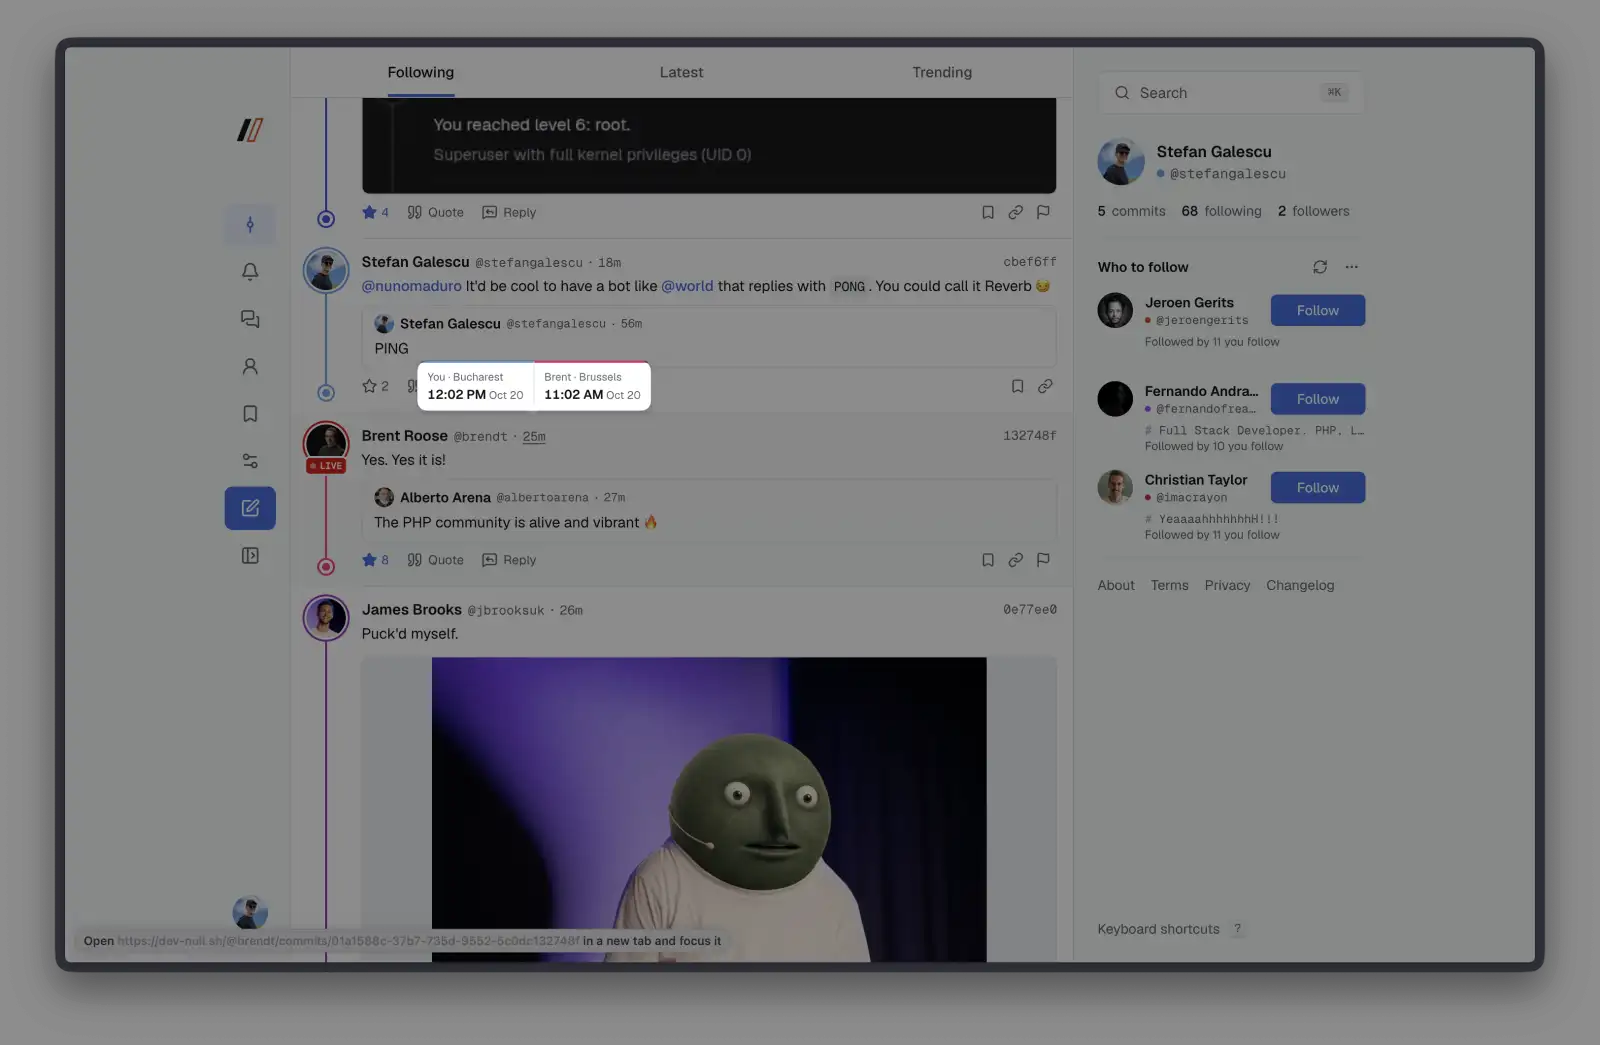Open settings sliders icon in sidebar

pos(250,461)
